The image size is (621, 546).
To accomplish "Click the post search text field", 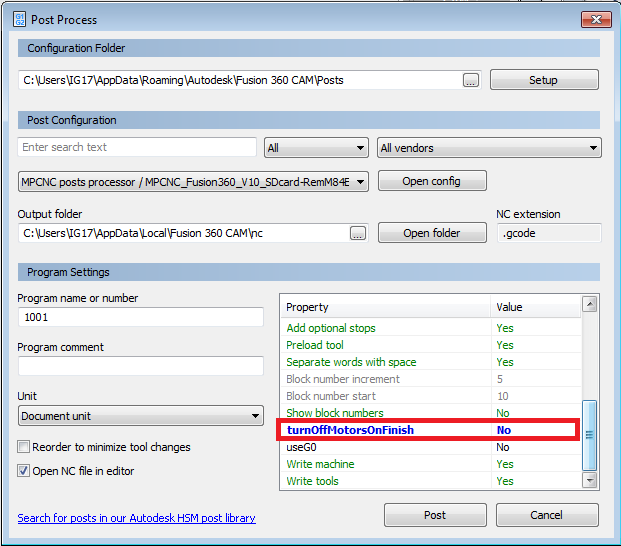I will pyautogui.click(x=137, y=147).
